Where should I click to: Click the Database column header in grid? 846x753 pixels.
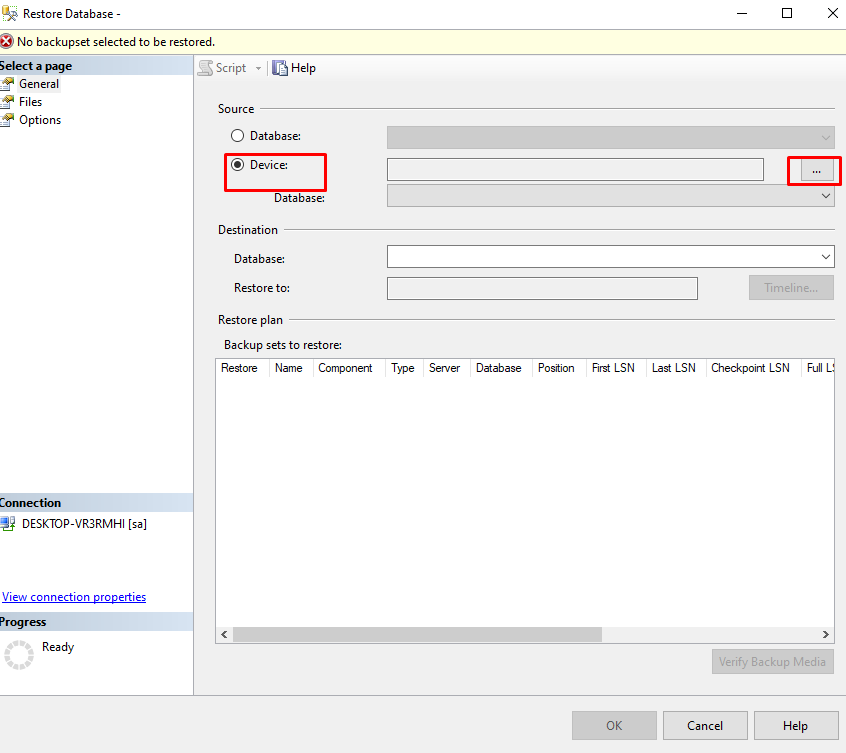(499, 368)
